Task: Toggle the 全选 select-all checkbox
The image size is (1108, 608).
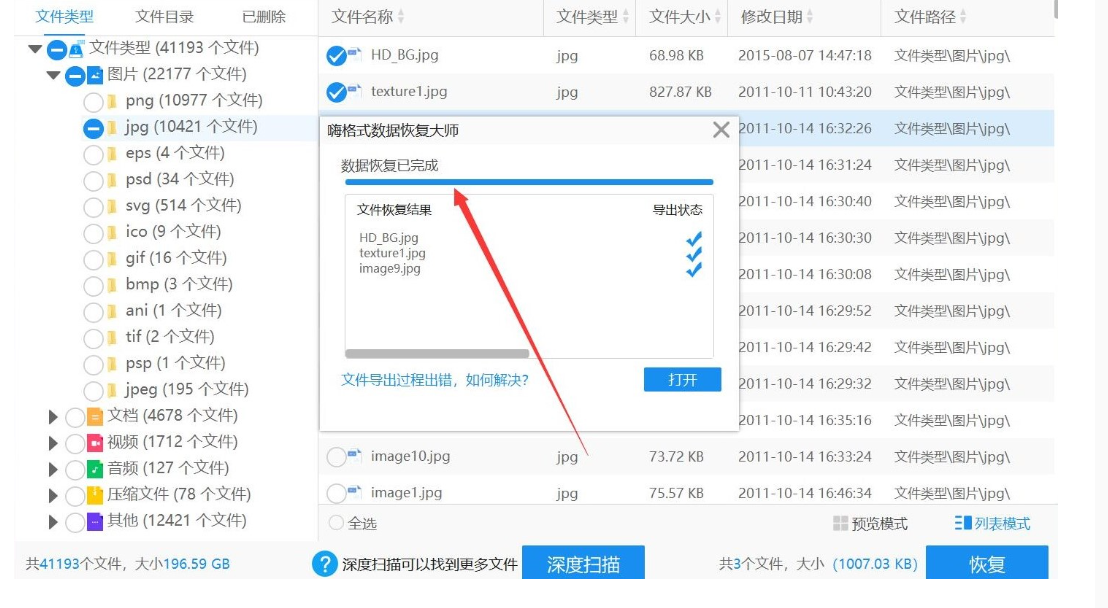Action: 336,523
